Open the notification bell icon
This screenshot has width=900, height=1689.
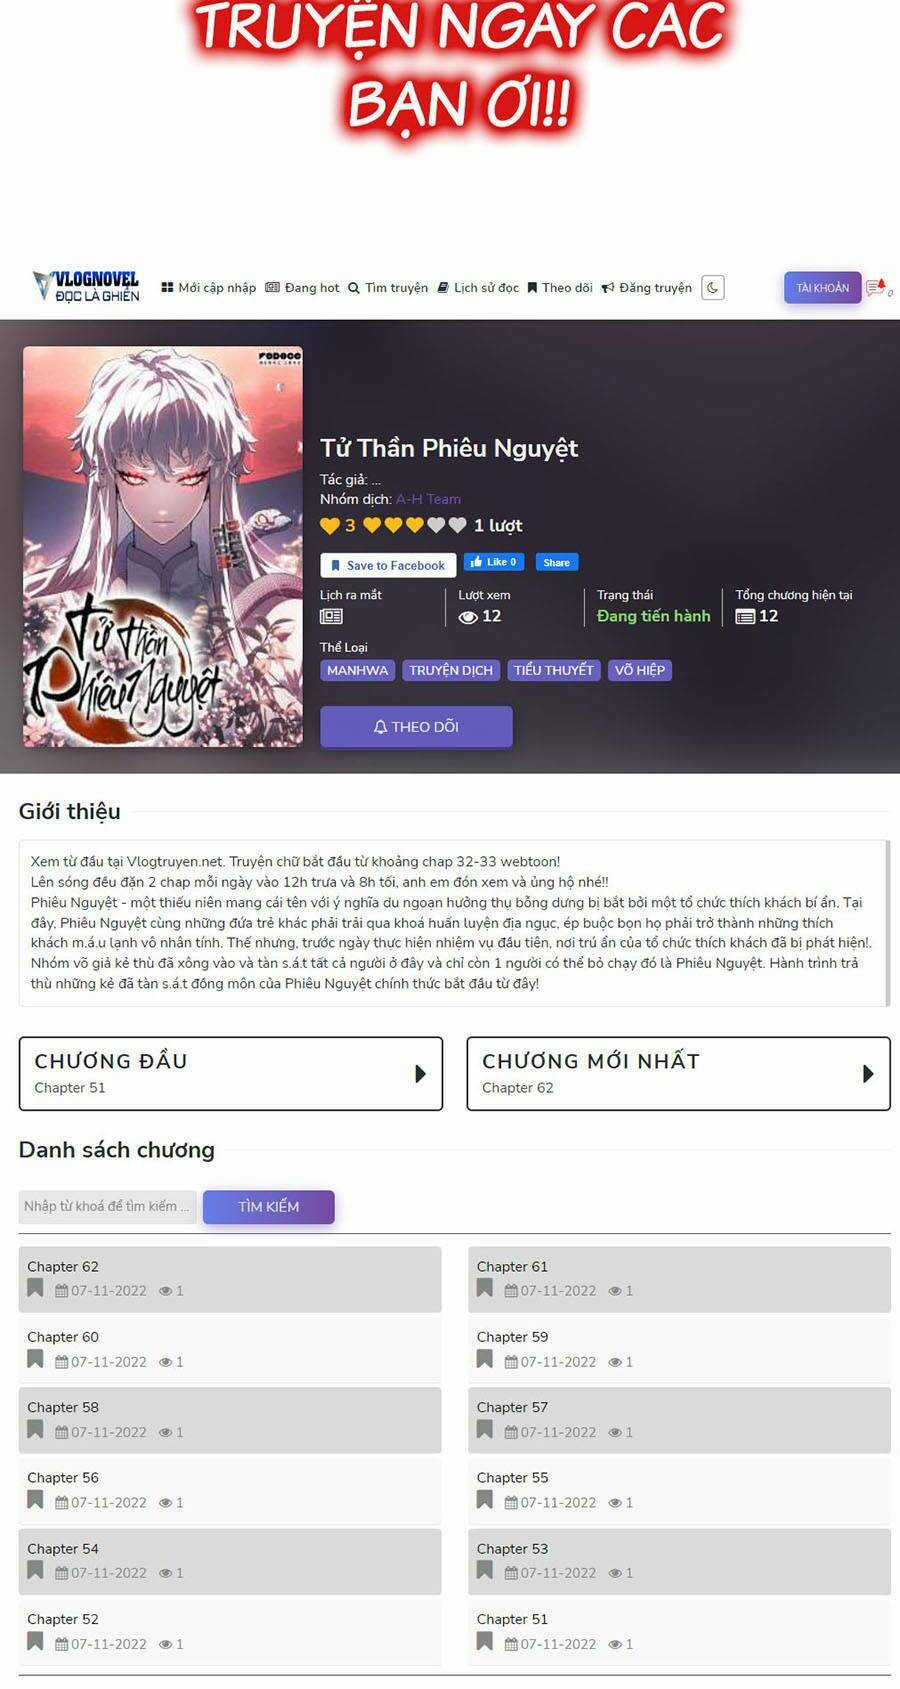tap(877, 288)
